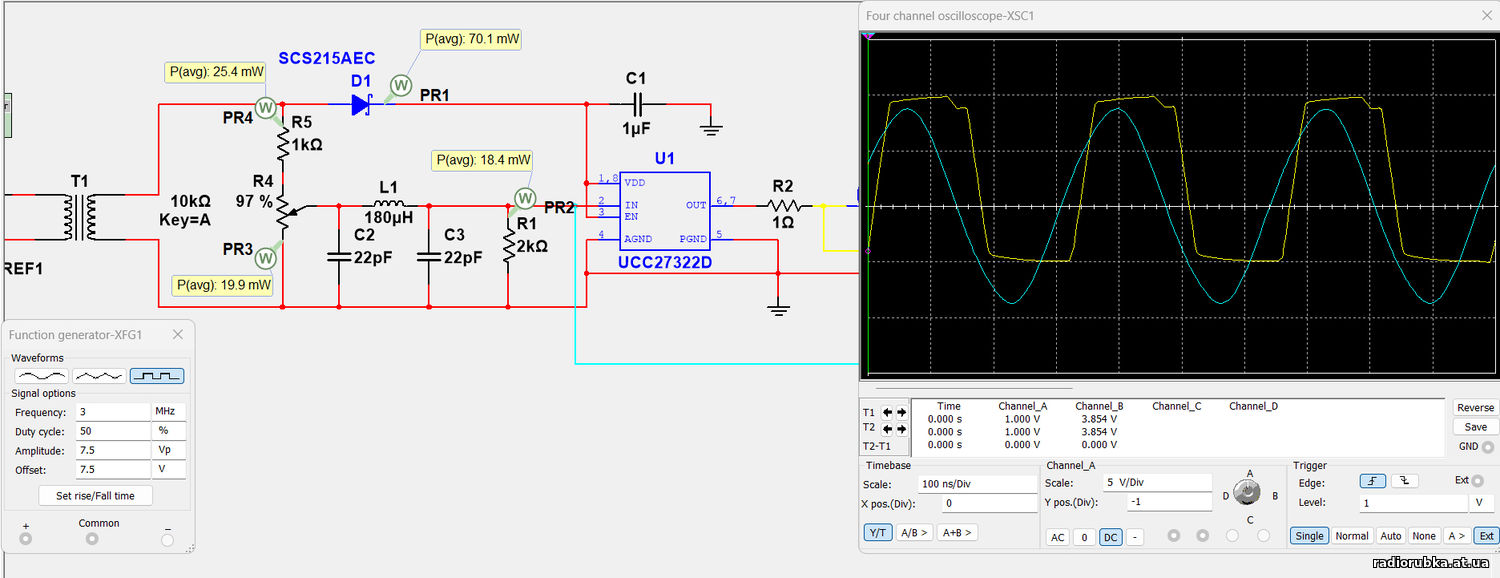Set trigger mode to Auto

coord(1390,536)
